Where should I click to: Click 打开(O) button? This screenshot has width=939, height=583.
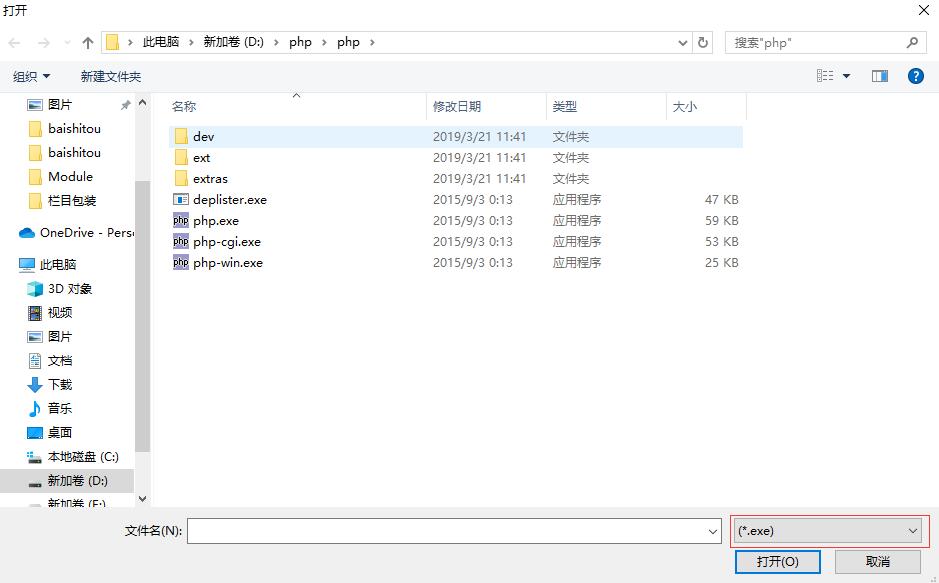tap(777, 561)
